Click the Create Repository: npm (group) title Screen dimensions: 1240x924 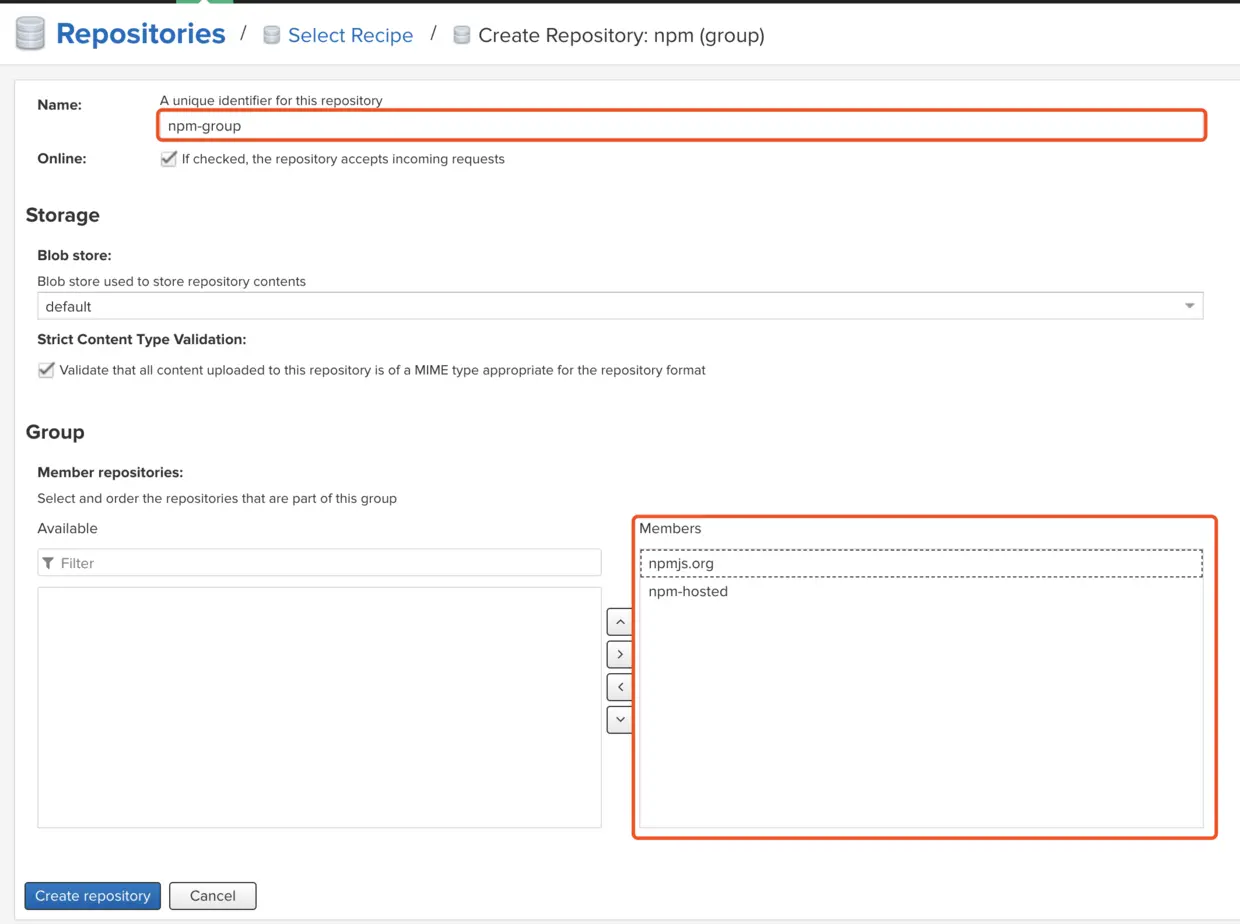(x=621, y=35)
